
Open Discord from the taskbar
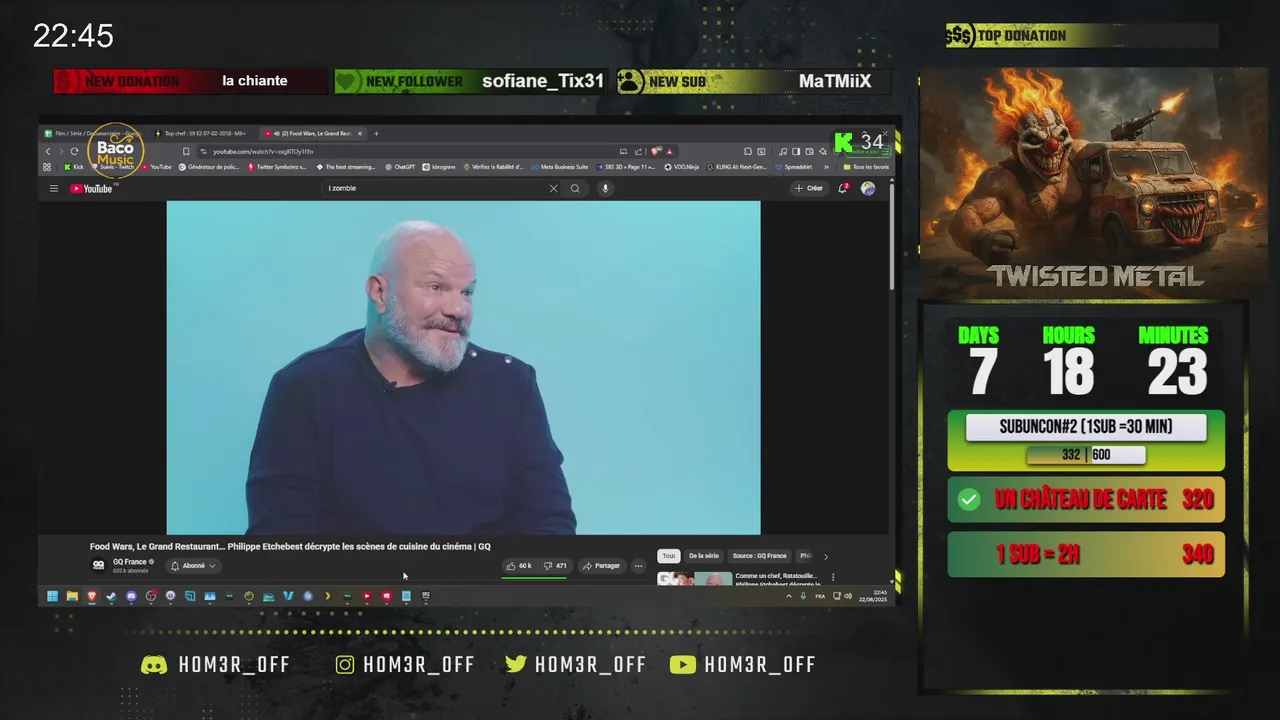click(131, 596)
